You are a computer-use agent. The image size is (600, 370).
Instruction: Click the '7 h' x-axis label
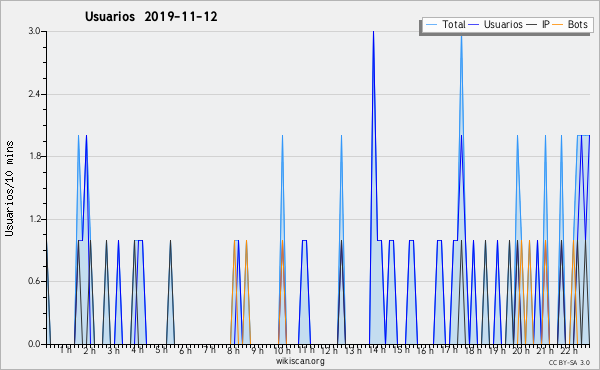(x=209, y=350)
